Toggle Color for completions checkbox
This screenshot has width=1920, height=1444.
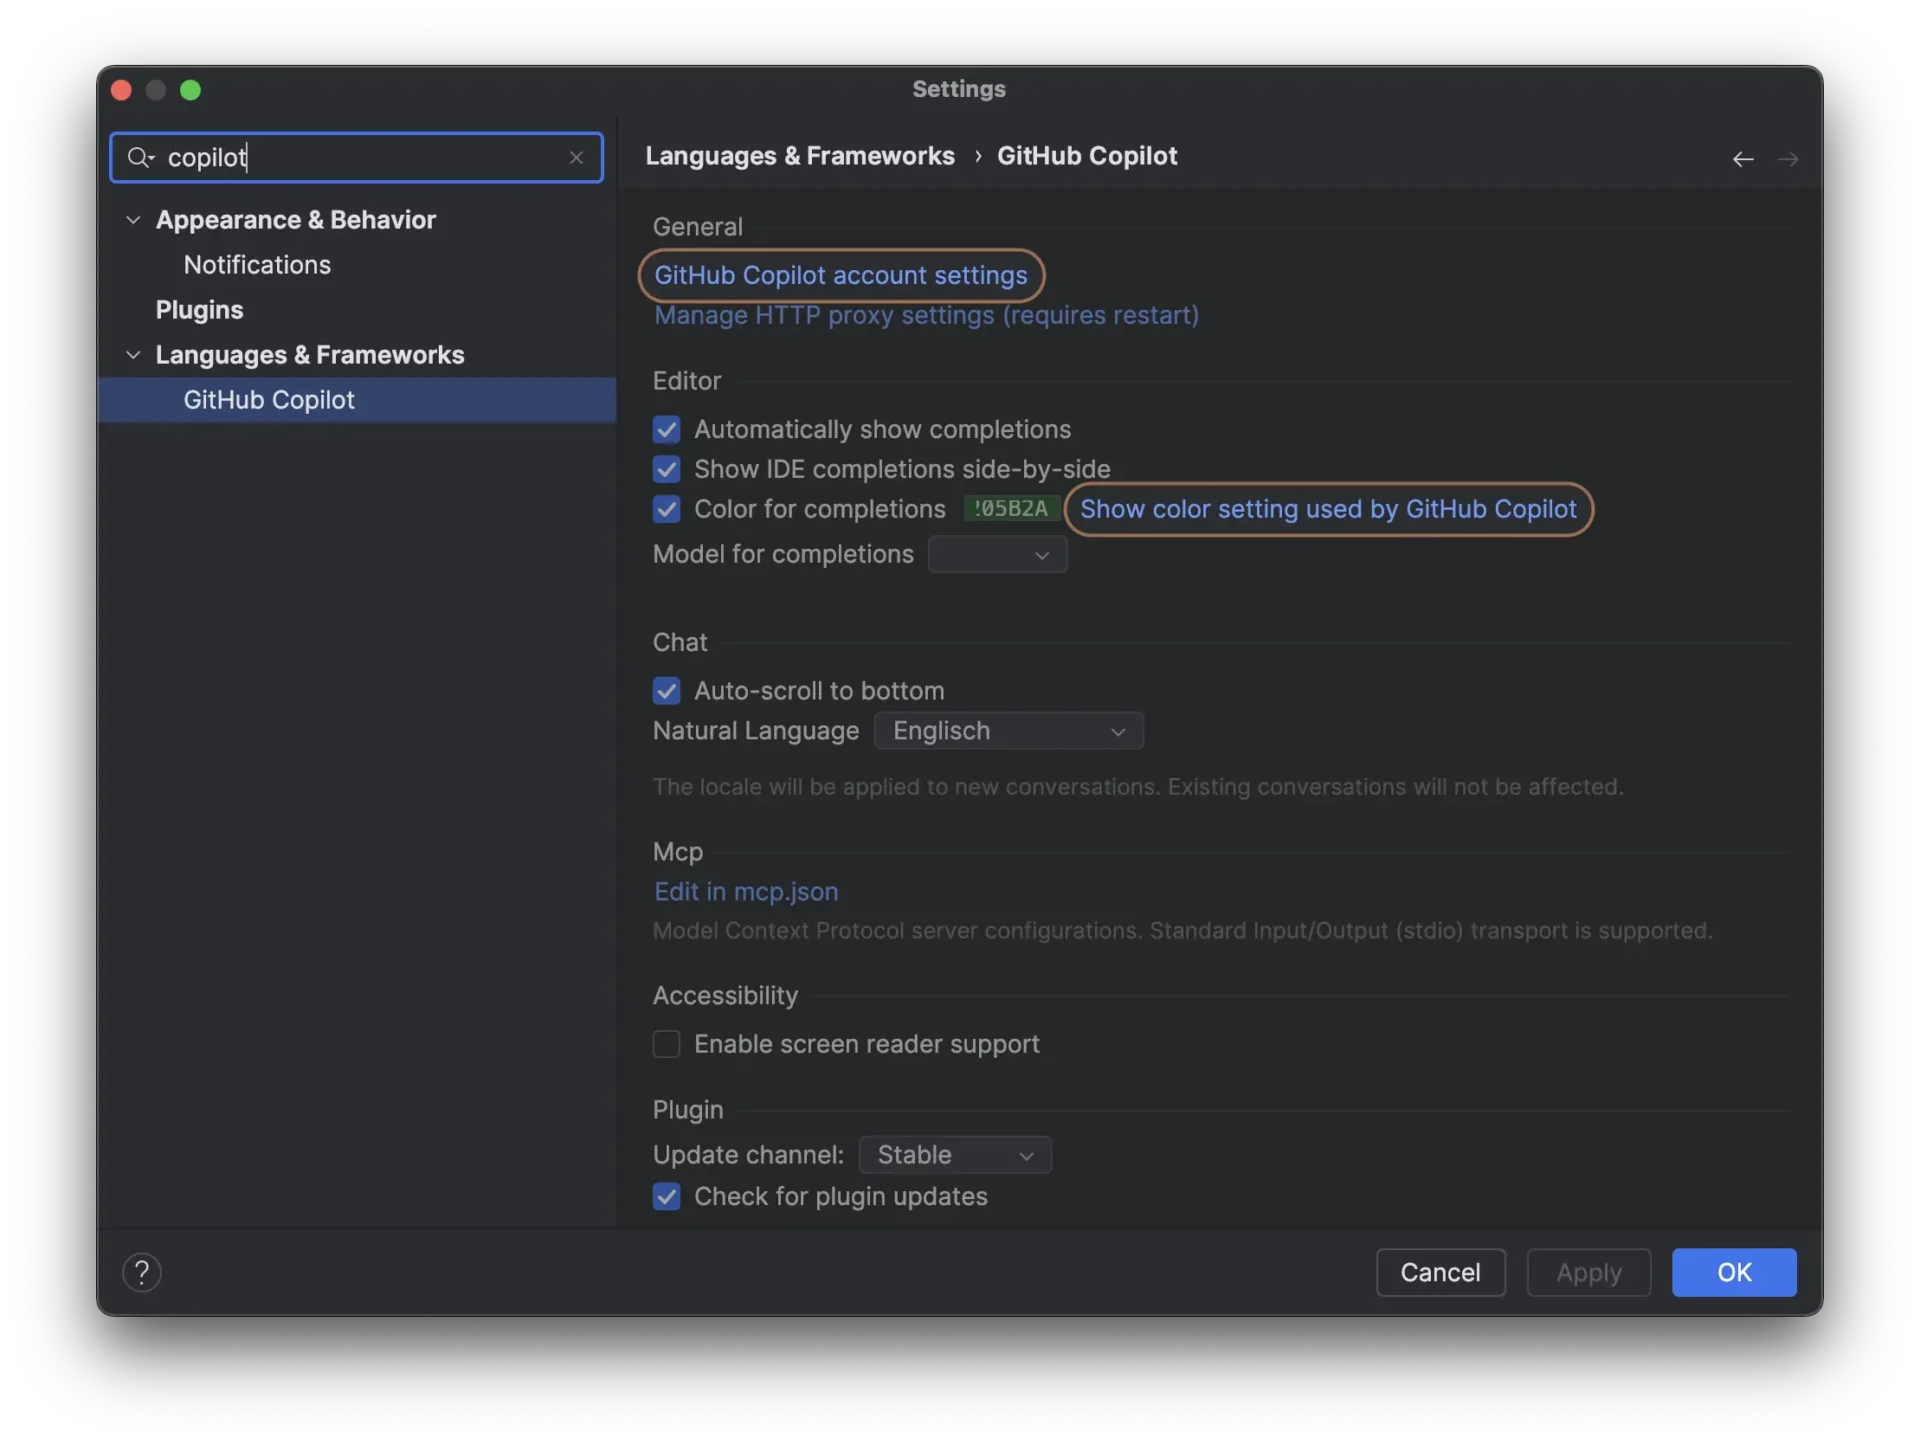pos(666,509)
